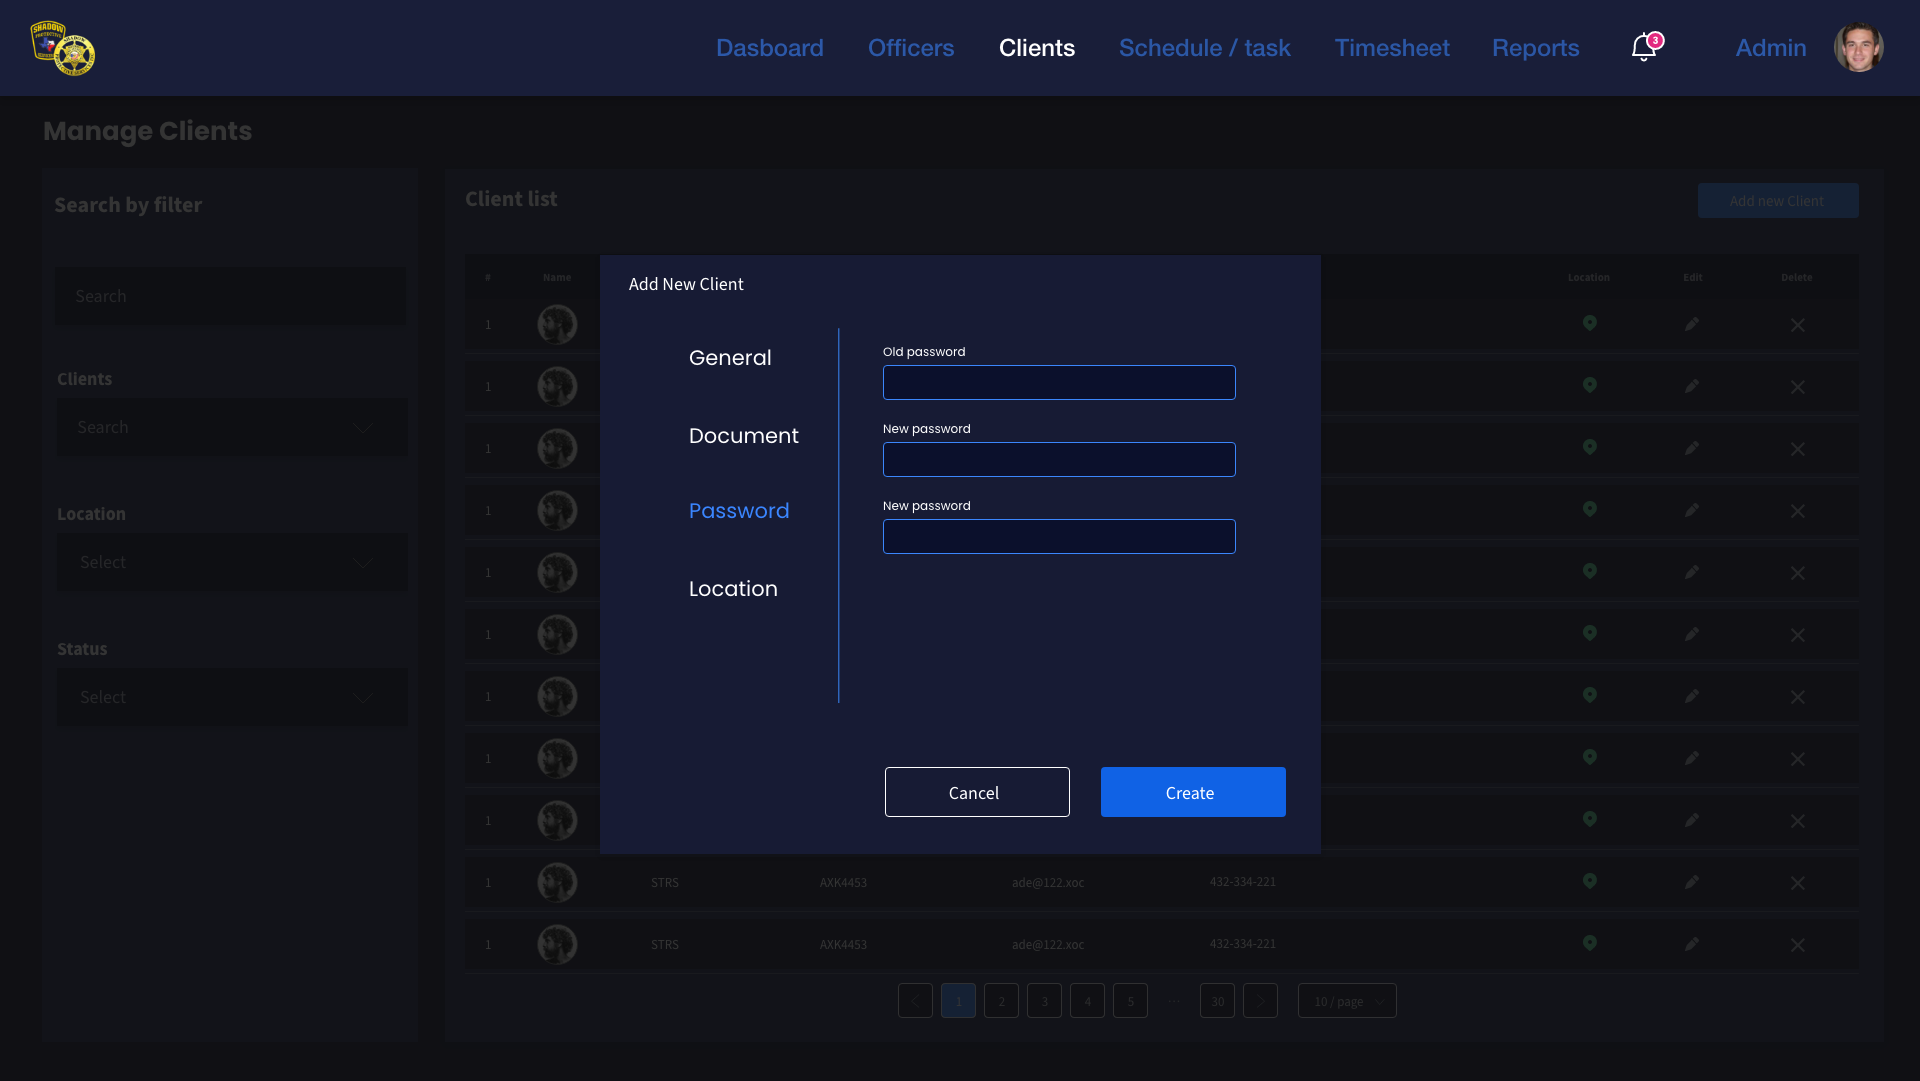Expand the Status select dropdown
The height and width of the screenshot is (1081, 1920).
(x=232, y=698)
